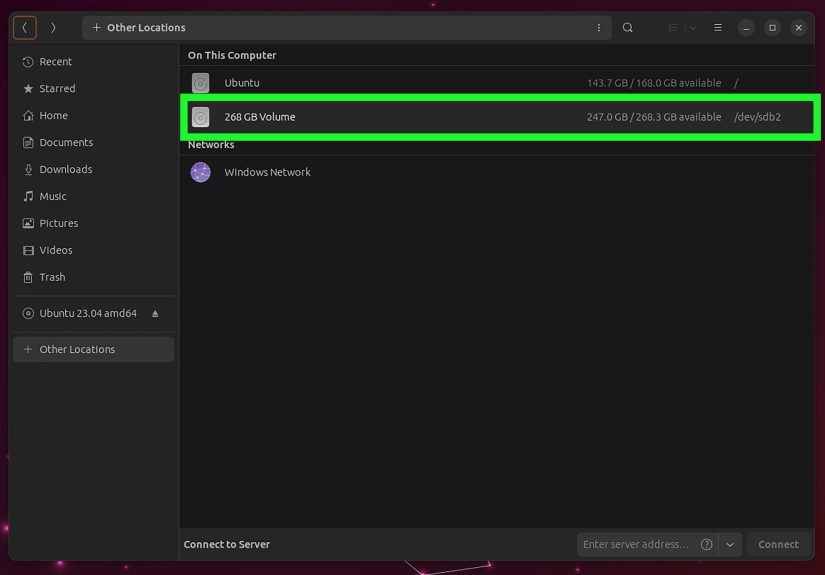Click the Windows Network globe icon
825x575 pixels.
click(200, 172)
